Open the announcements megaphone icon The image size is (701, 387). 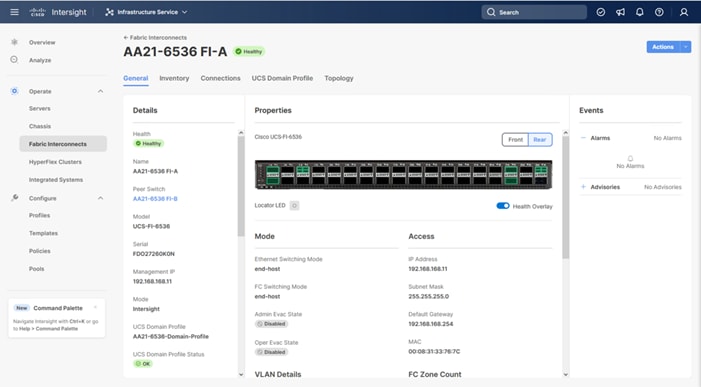tap(620, 12)
